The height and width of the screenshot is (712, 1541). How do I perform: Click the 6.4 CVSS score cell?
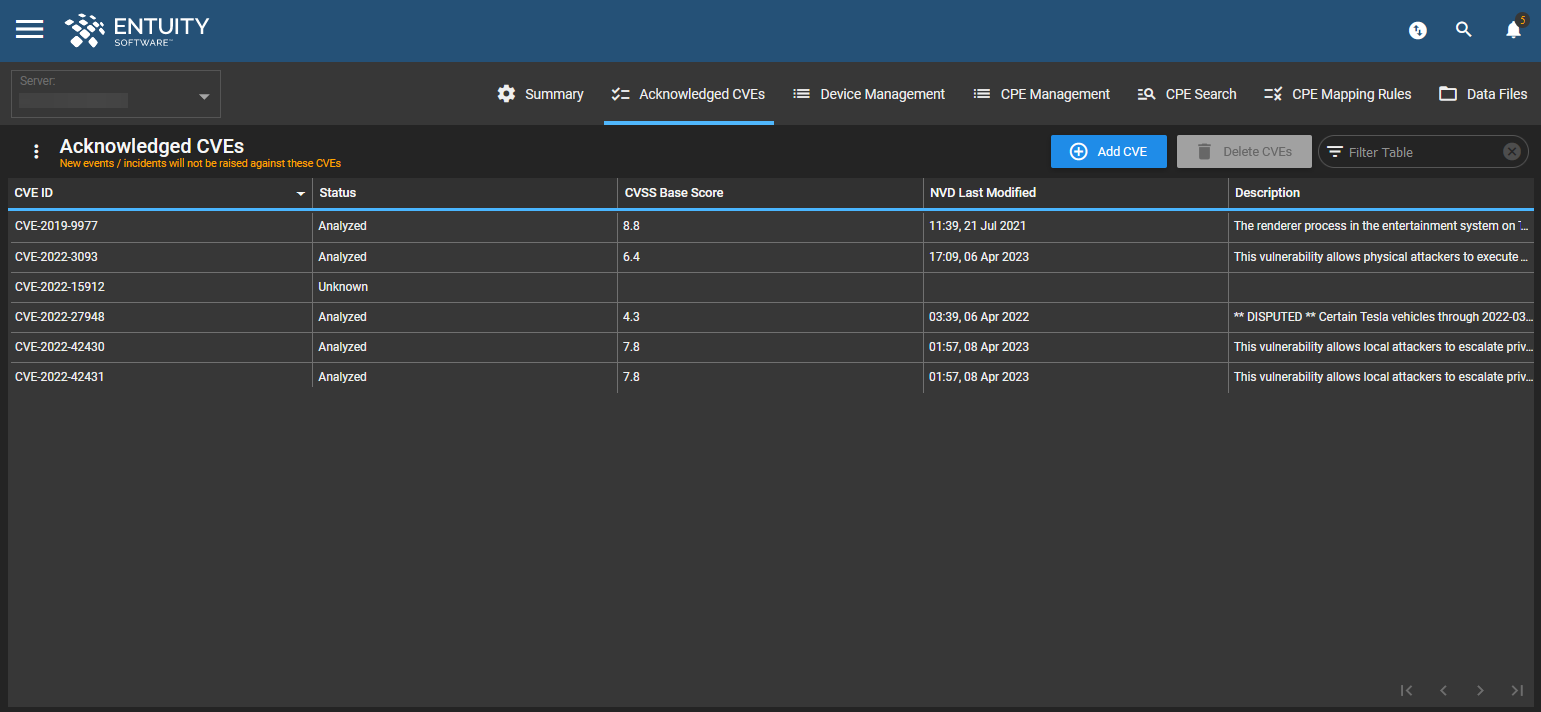tap(770, 257)
